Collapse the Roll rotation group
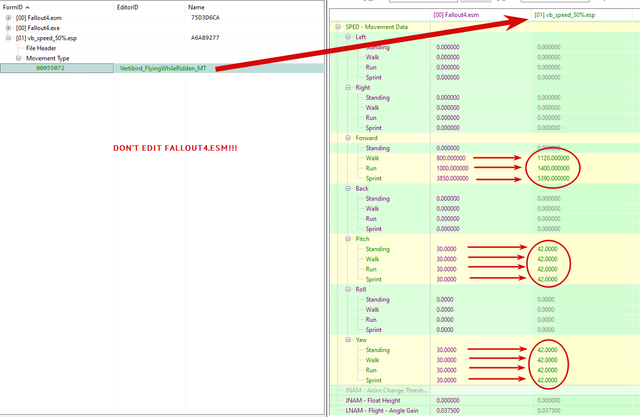Viewport: 640px width, 417px height. pos(348,289)
